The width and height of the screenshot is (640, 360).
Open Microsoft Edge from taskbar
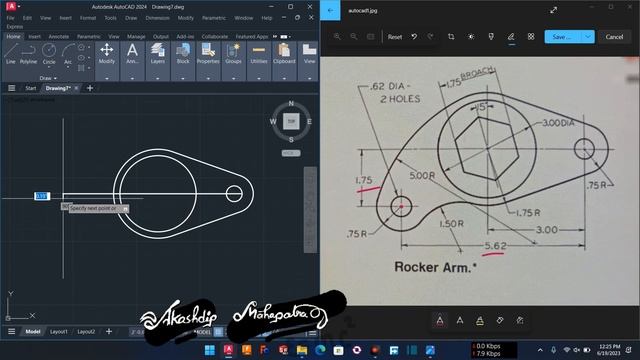(x=320, y=350)
